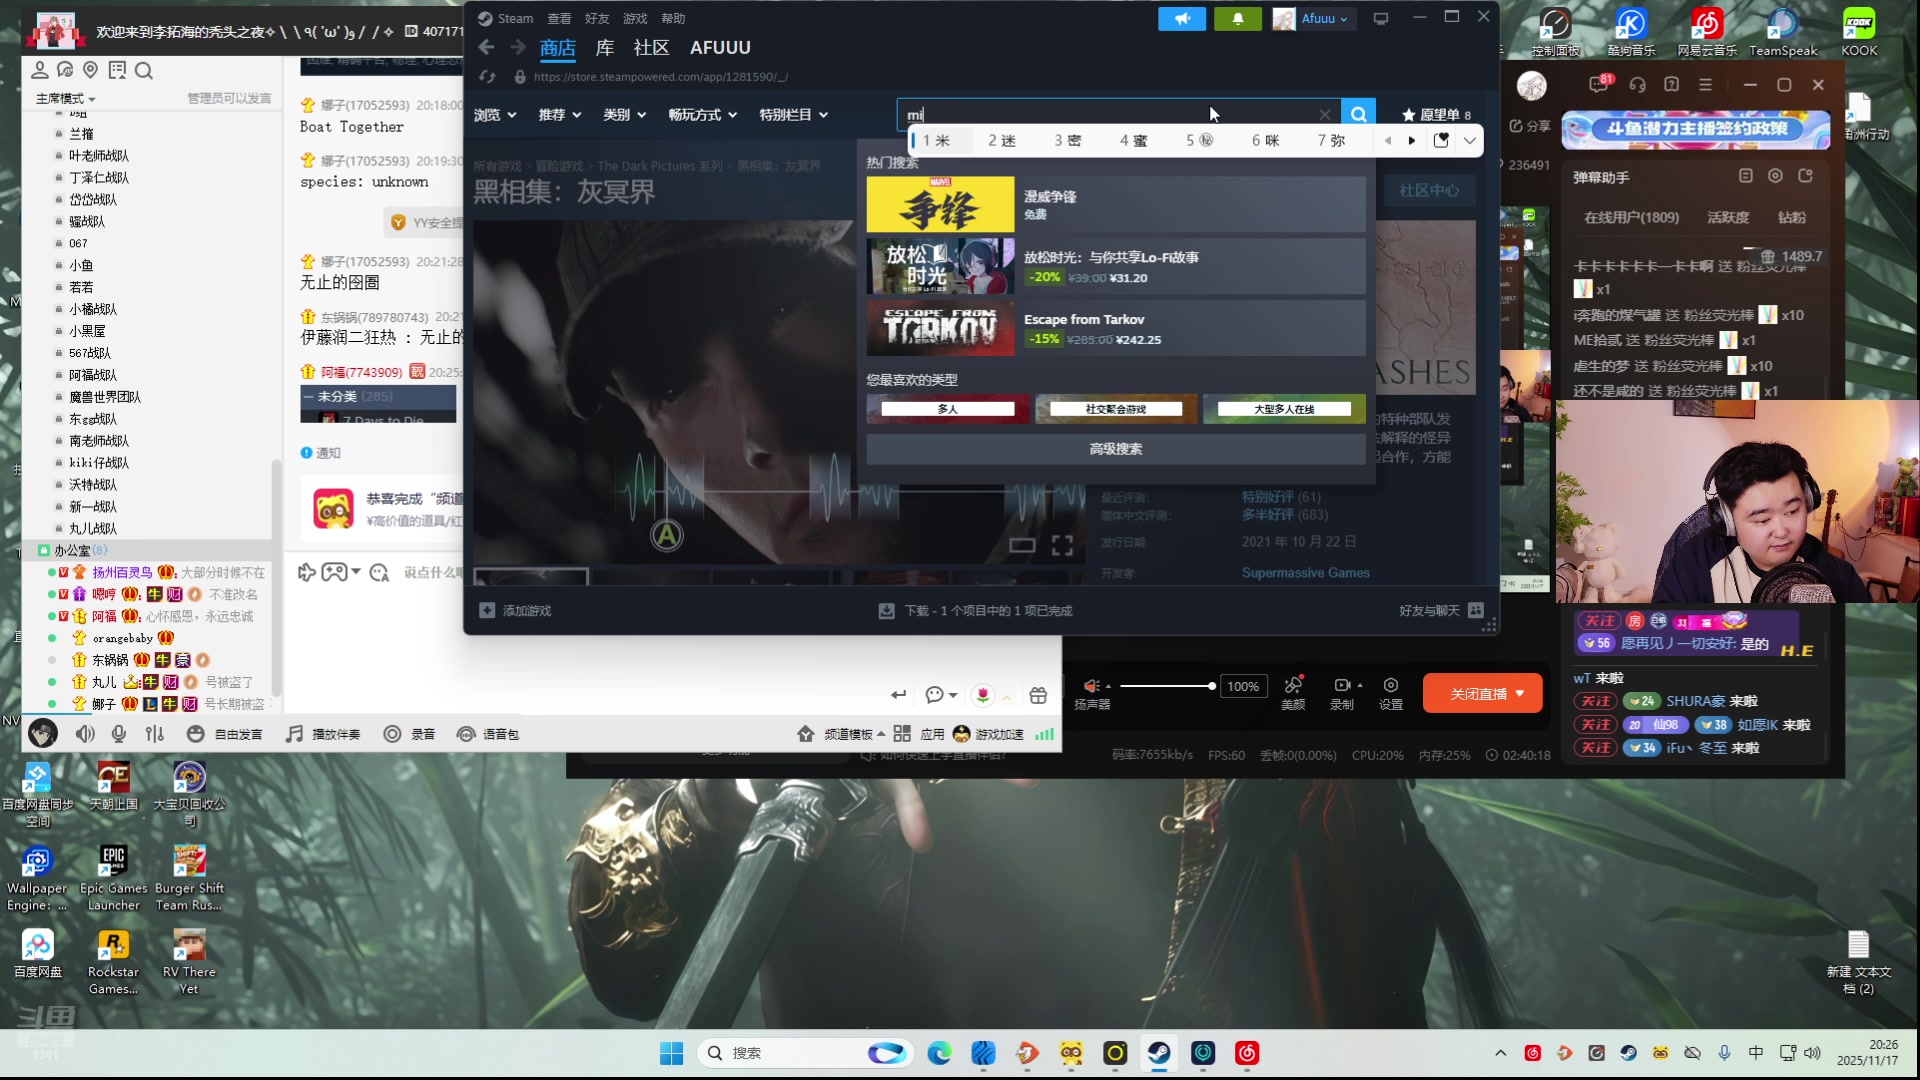
Task: Reload the Steam store page
Action: click(x=487, y=77)
